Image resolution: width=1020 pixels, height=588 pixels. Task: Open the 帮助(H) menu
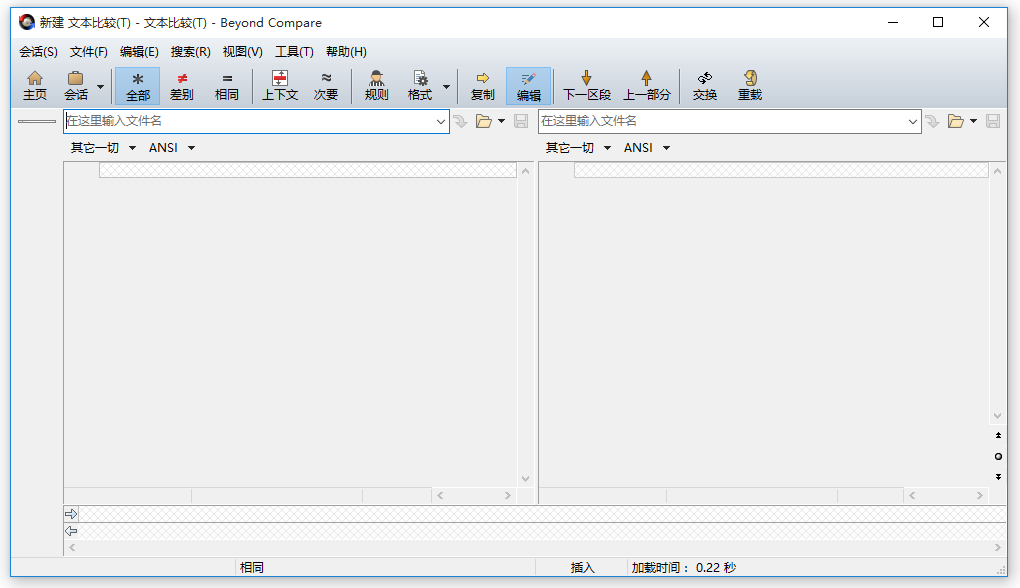click(346, 51)
